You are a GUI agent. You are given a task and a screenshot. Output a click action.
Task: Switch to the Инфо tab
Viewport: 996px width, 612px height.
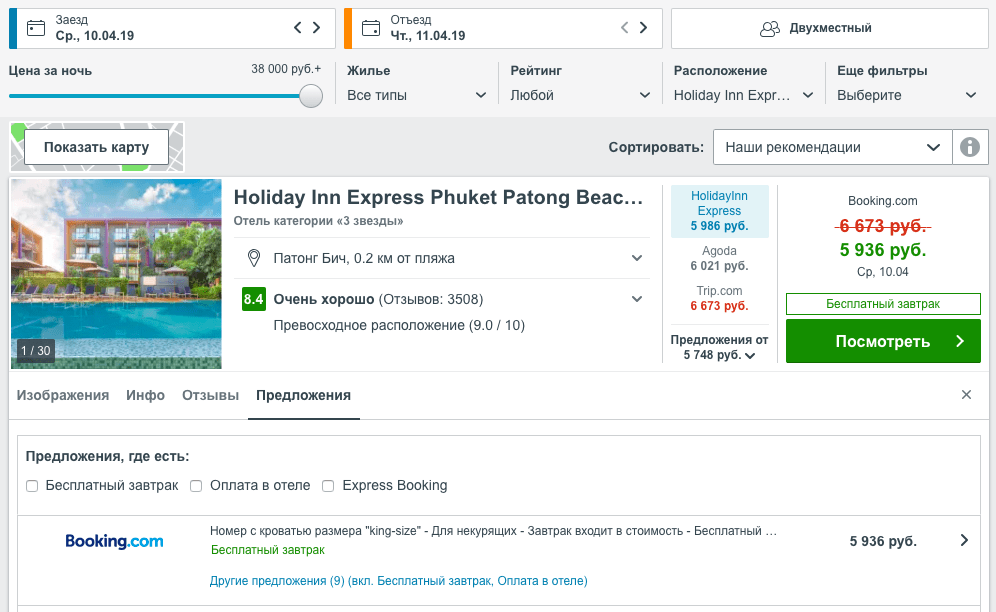[x=145, y=395]
